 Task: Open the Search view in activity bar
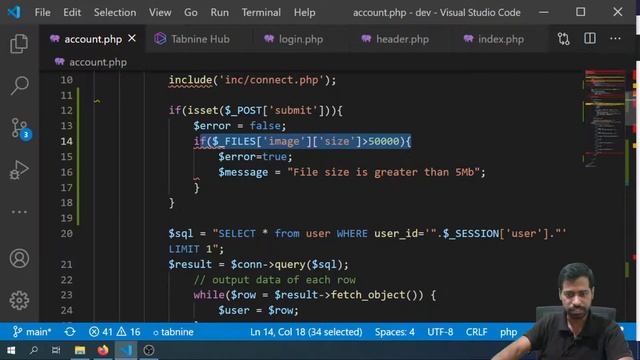tap(19, 85)
